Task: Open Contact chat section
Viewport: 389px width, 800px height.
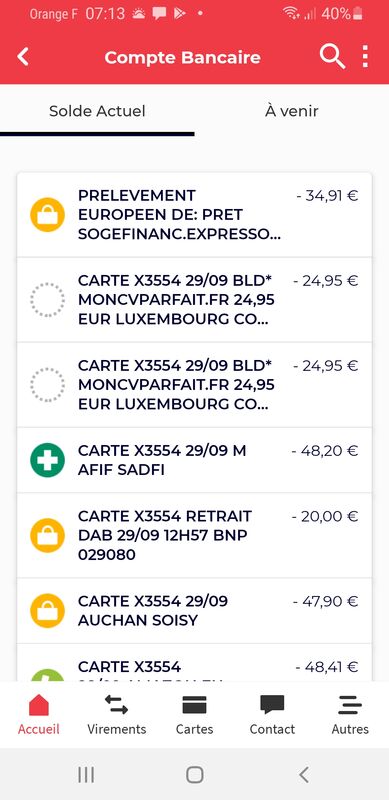Action: point(272,715)
